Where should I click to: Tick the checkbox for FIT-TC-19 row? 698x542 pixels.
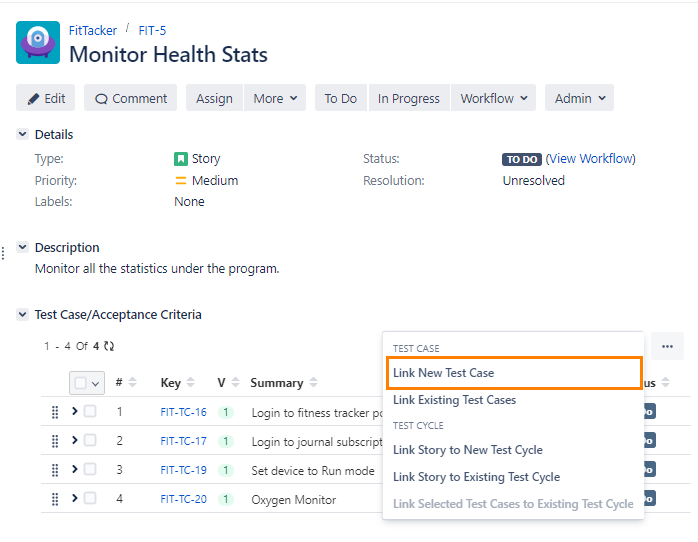click(x=90, y=469)
